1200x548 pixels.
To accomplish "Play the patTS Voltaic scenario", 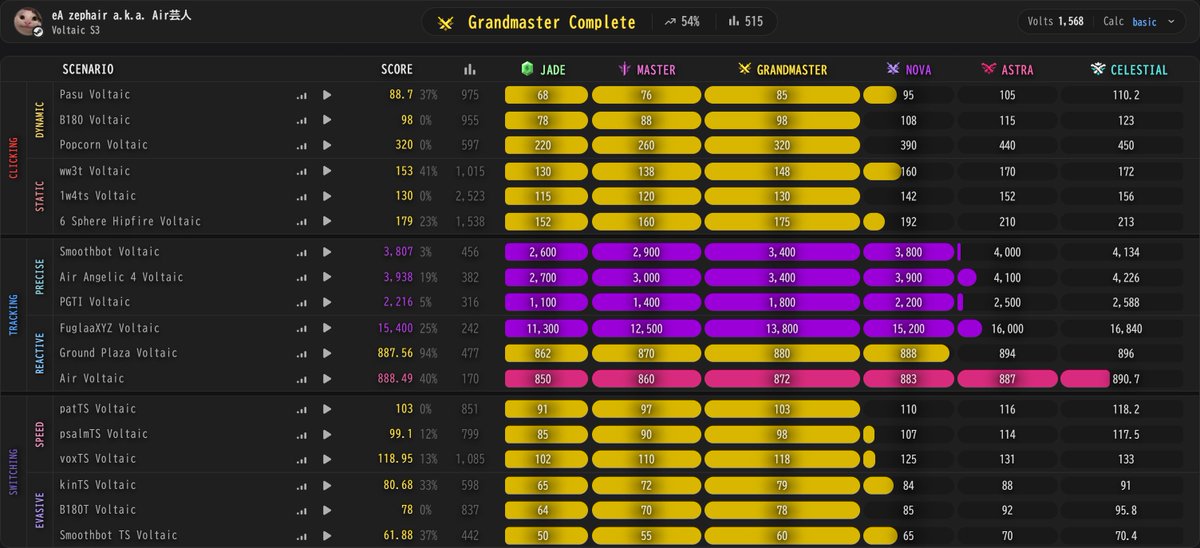I will pos(326,409).
